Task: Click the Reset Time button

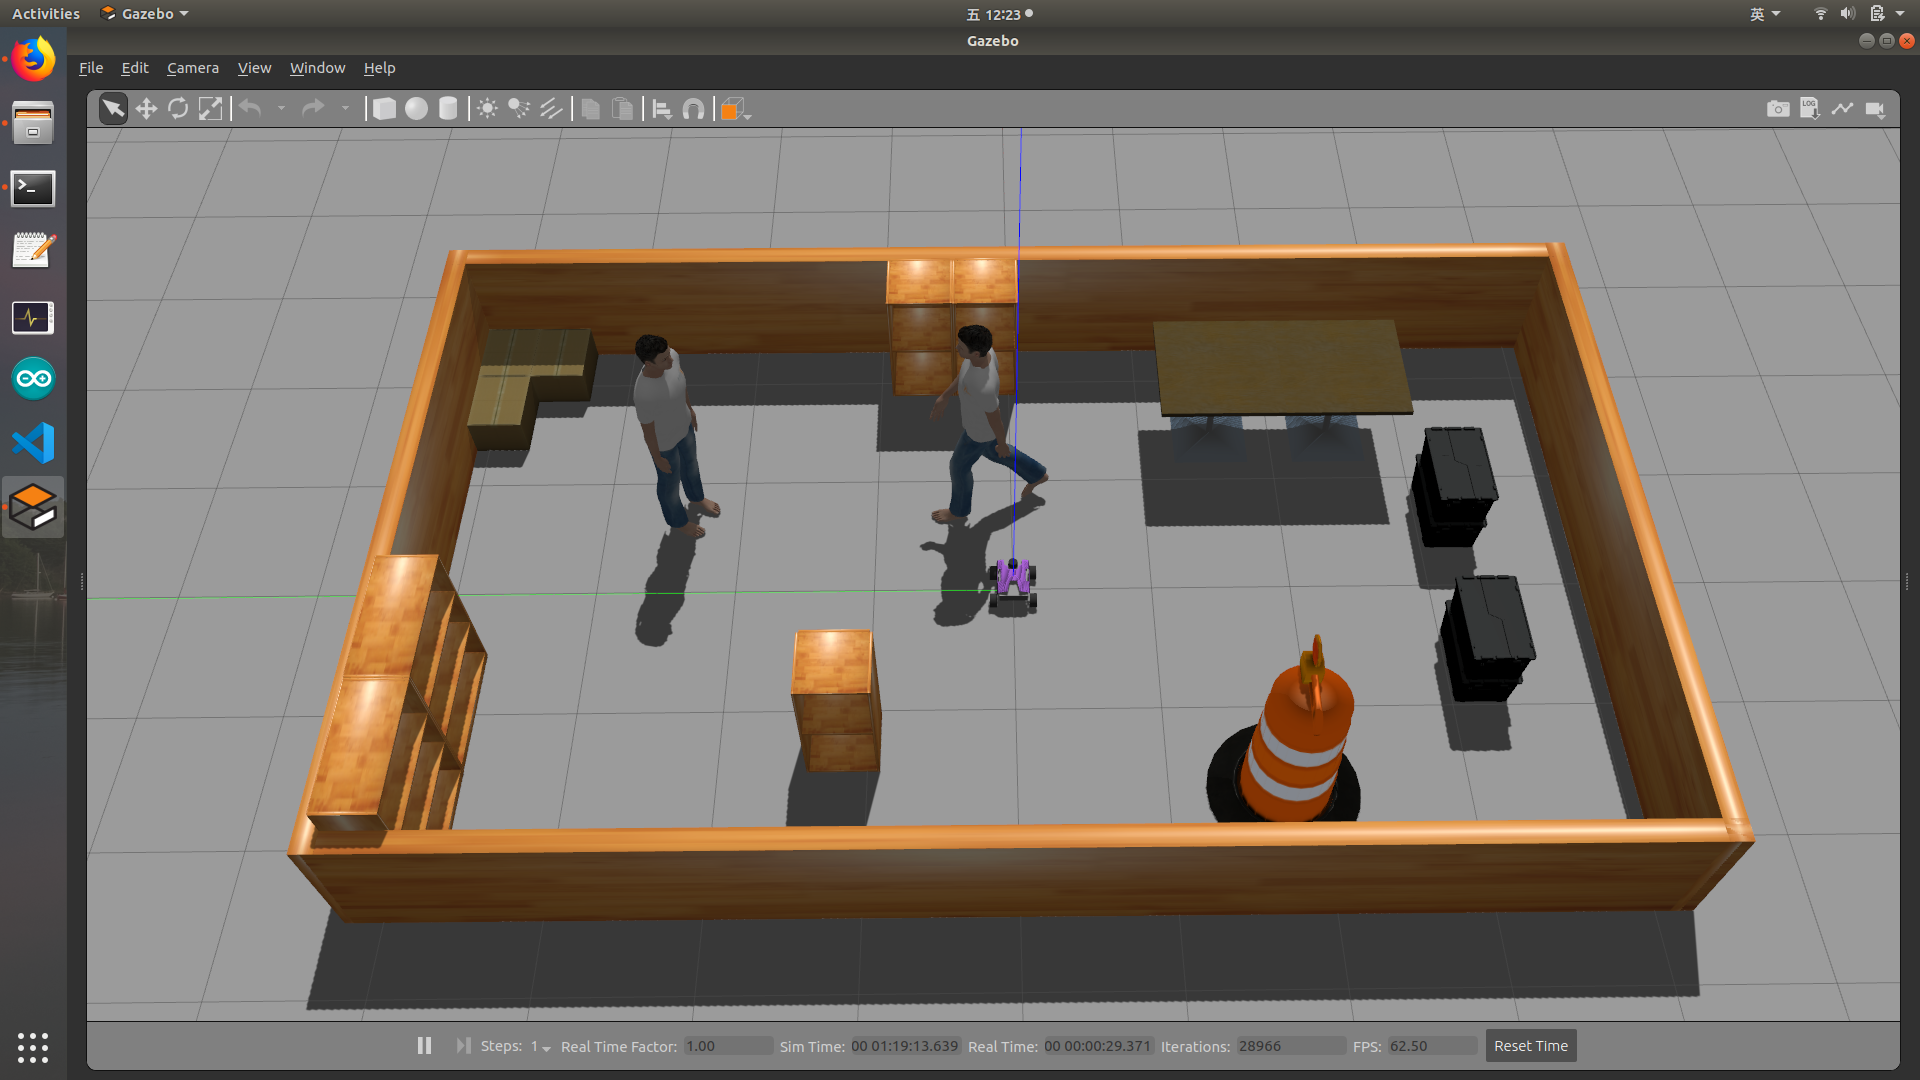Action: pos(1530,1045)
